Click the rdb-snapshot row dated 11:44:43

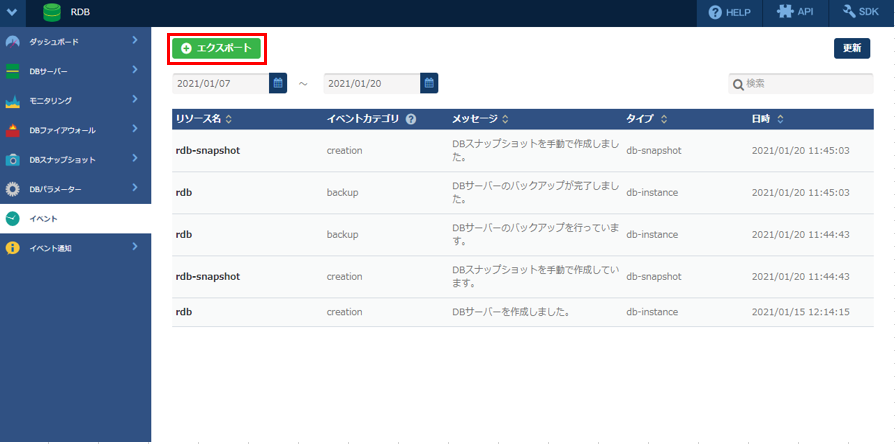coord(523,276)
